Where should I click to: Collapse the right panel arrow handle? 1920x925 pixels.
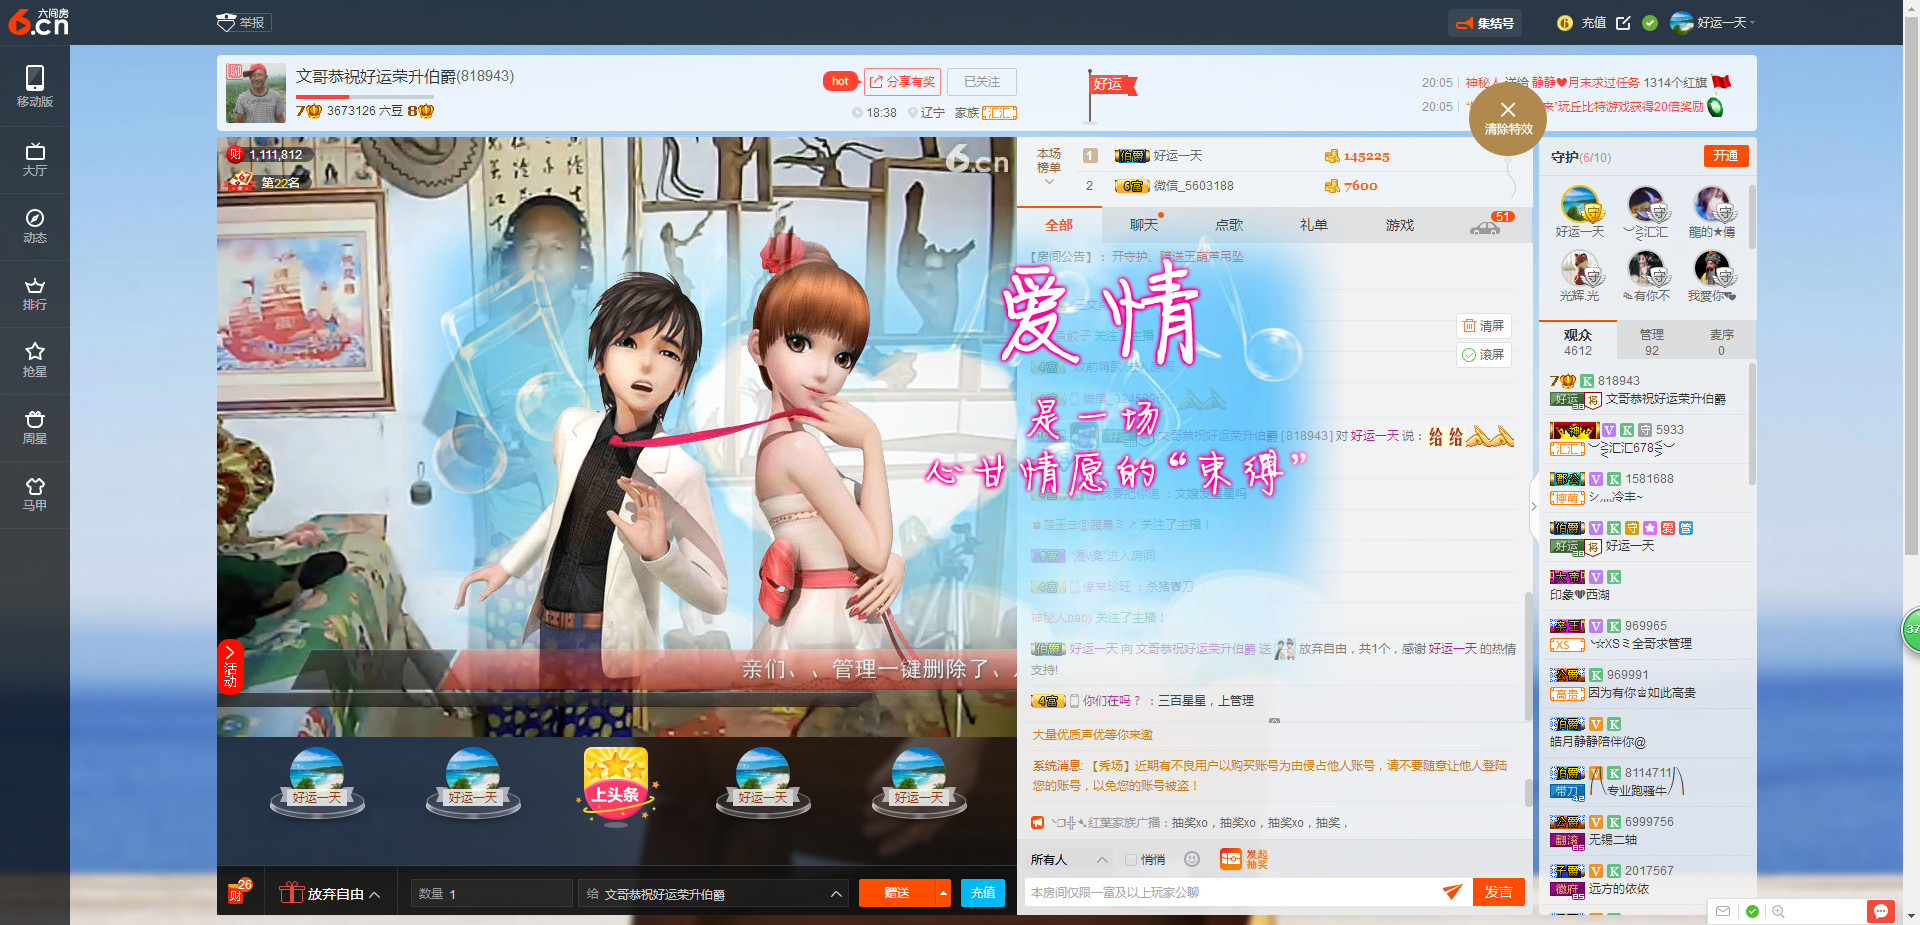pos(1534,506)
